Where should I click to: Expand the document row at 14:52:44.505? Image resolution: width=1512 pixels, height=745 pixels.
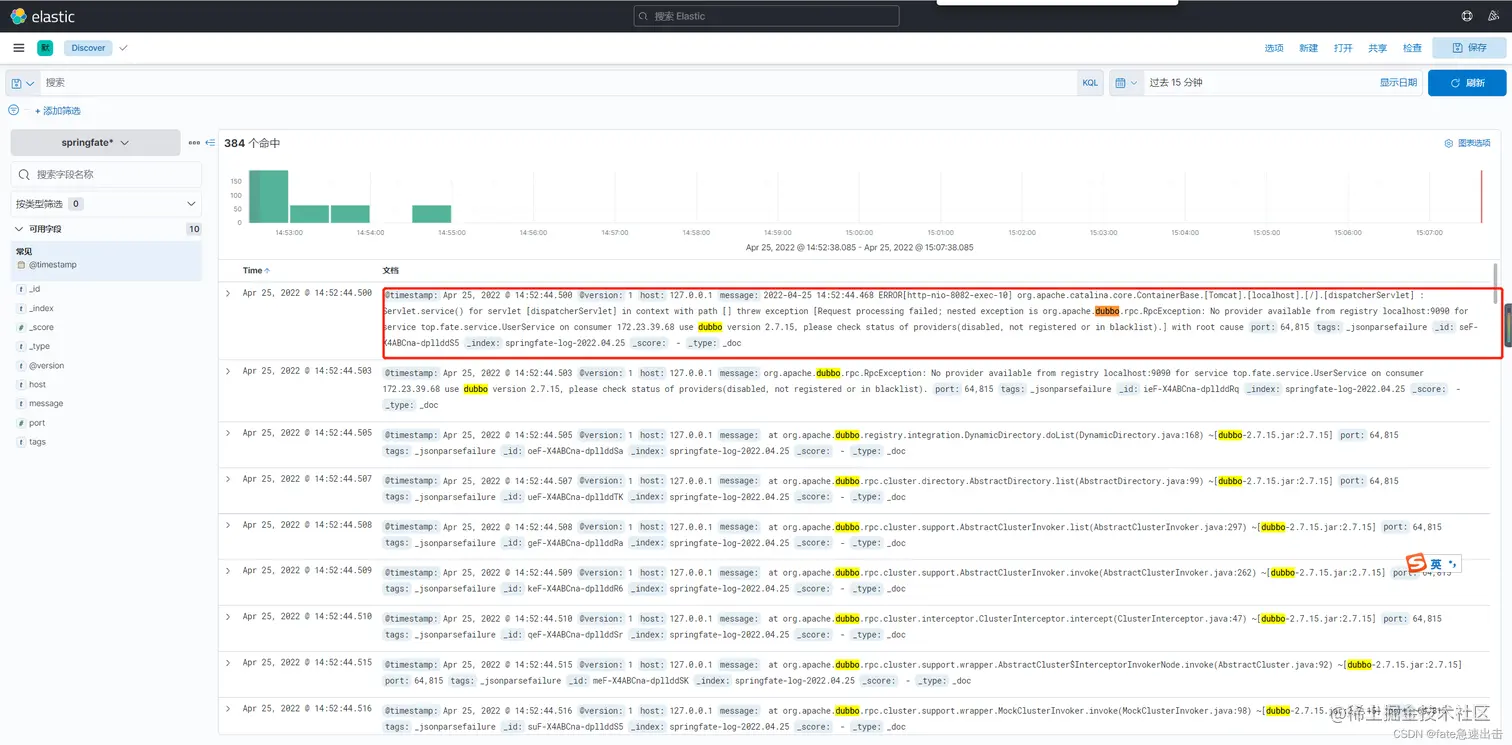click(x=228, y=433)
